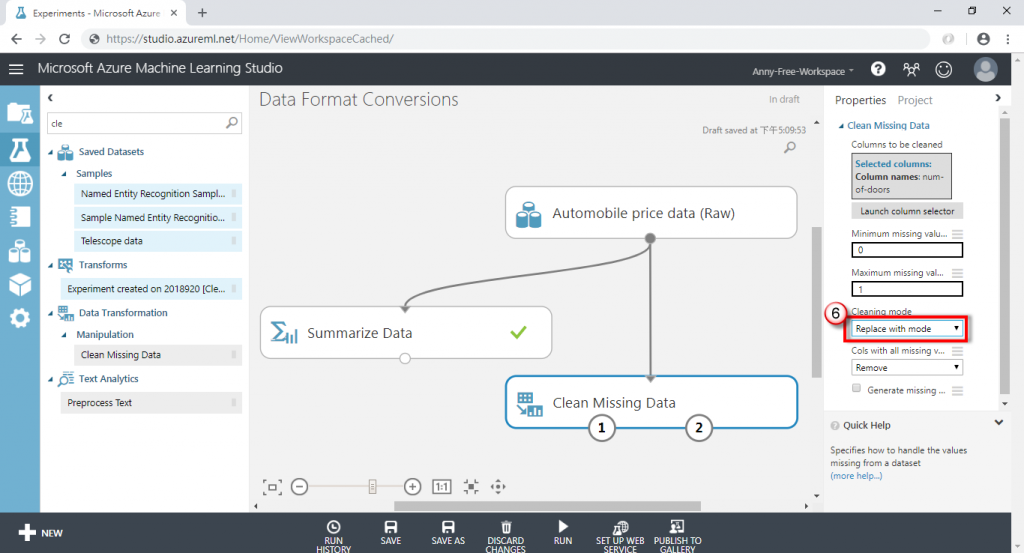
Task: Select the Clean Missing Data palette module
Action: (x=157, y=355)
